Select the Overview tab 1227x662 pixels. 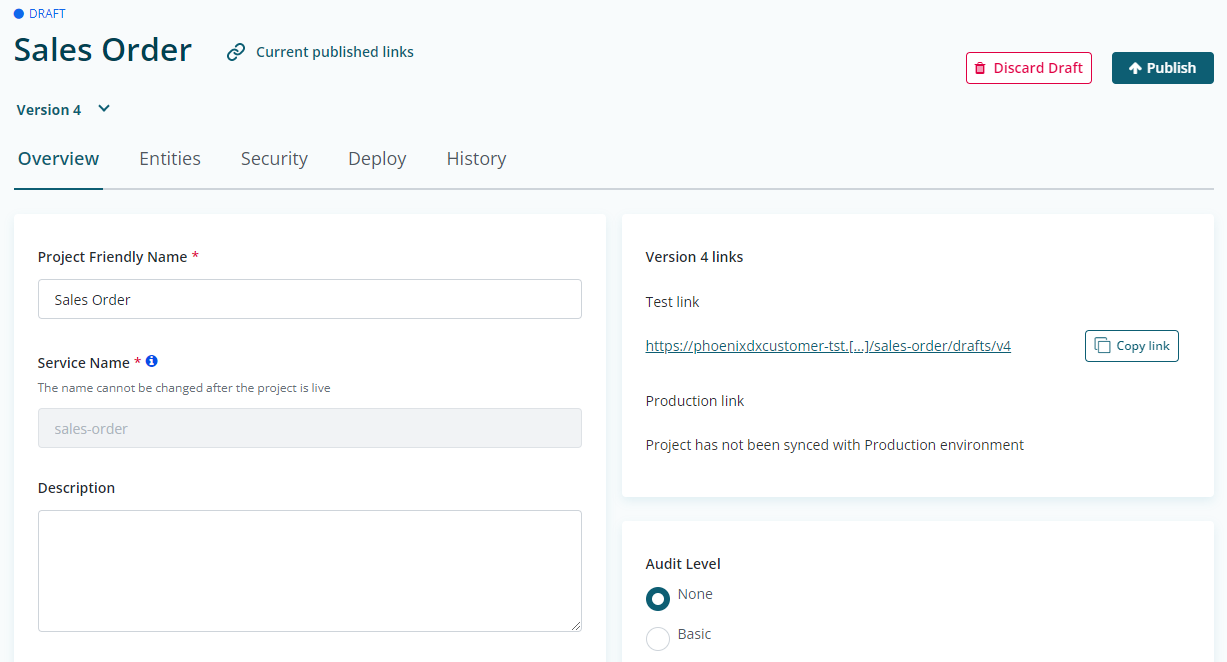(x=59, y=159)
